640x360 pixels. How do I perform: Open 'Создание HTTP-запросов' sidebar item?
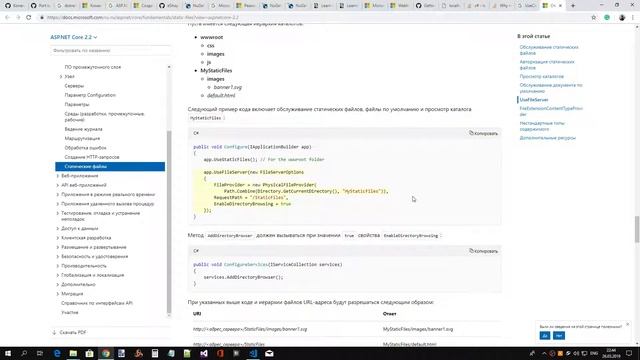tap(92, 157)
